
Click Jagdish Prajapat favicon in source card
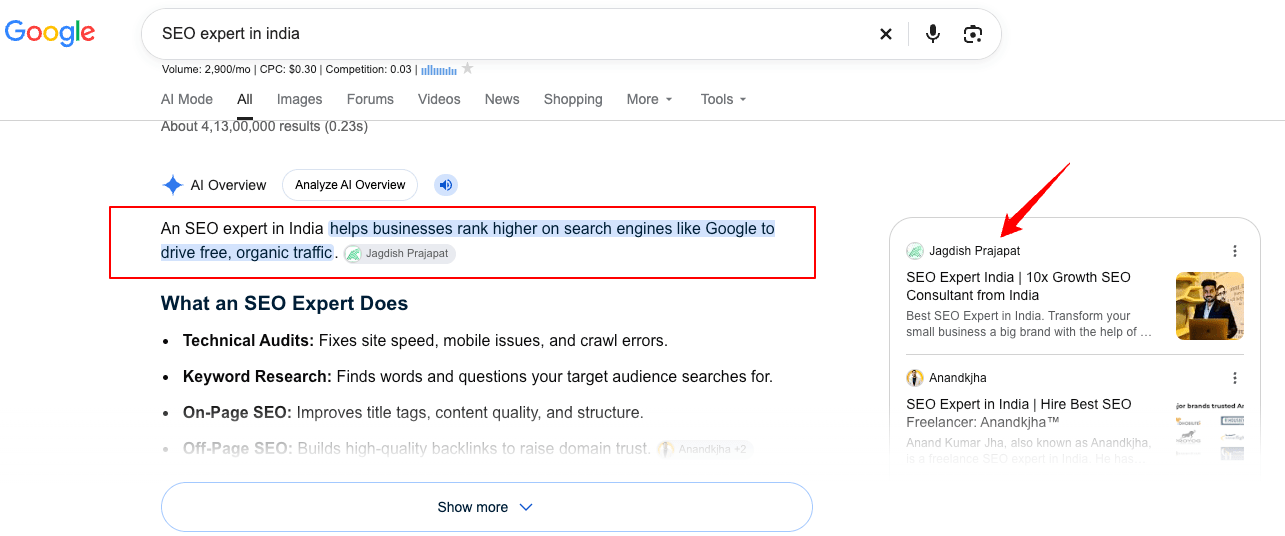[915, 251]
